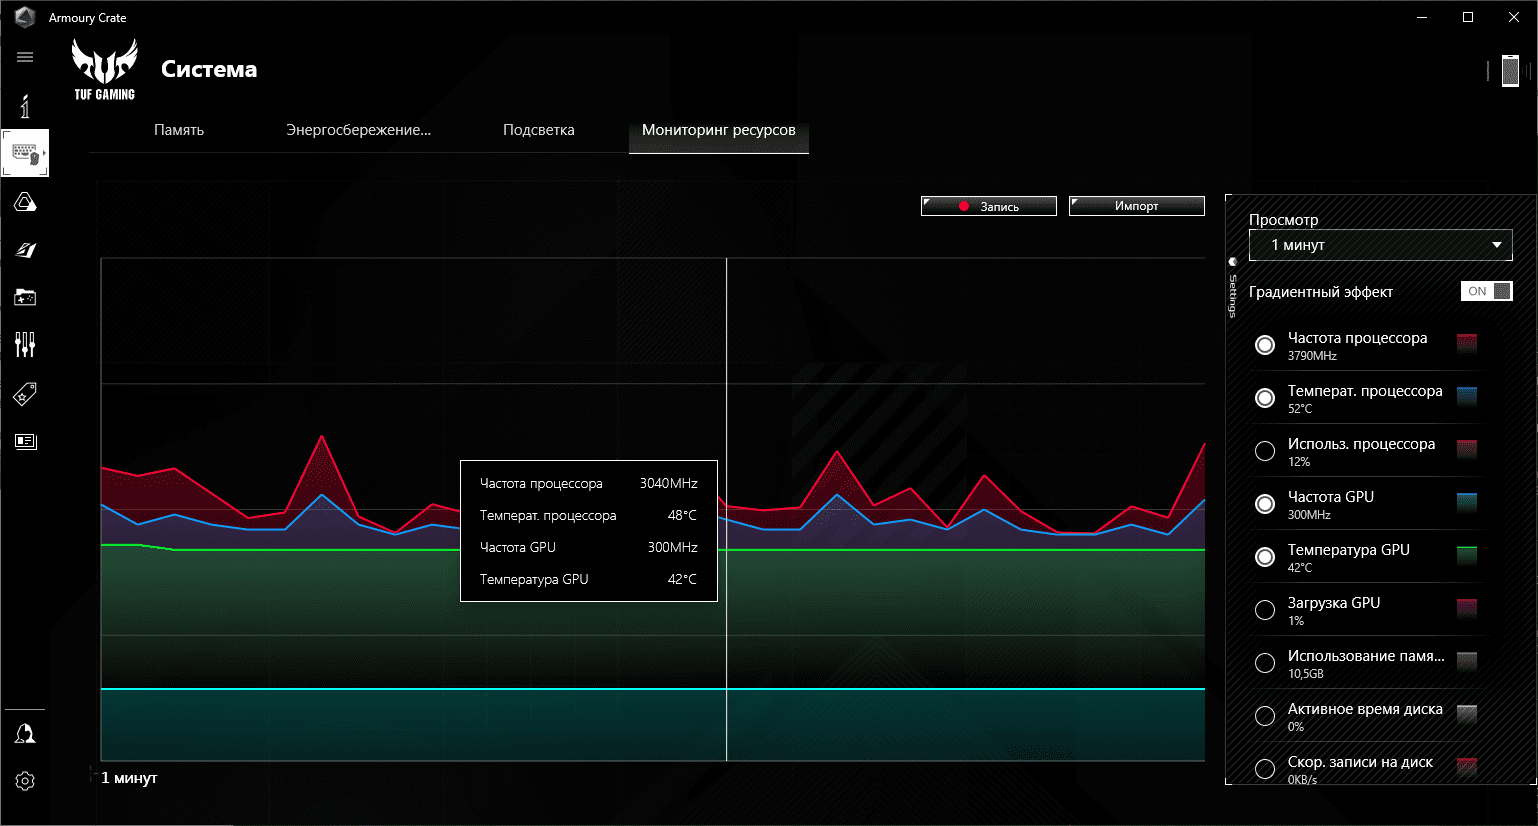This screenshot has width=1538, height=826.
Task: Enable Скор. записи на диск radio button
Action: tap(1265, 769)
